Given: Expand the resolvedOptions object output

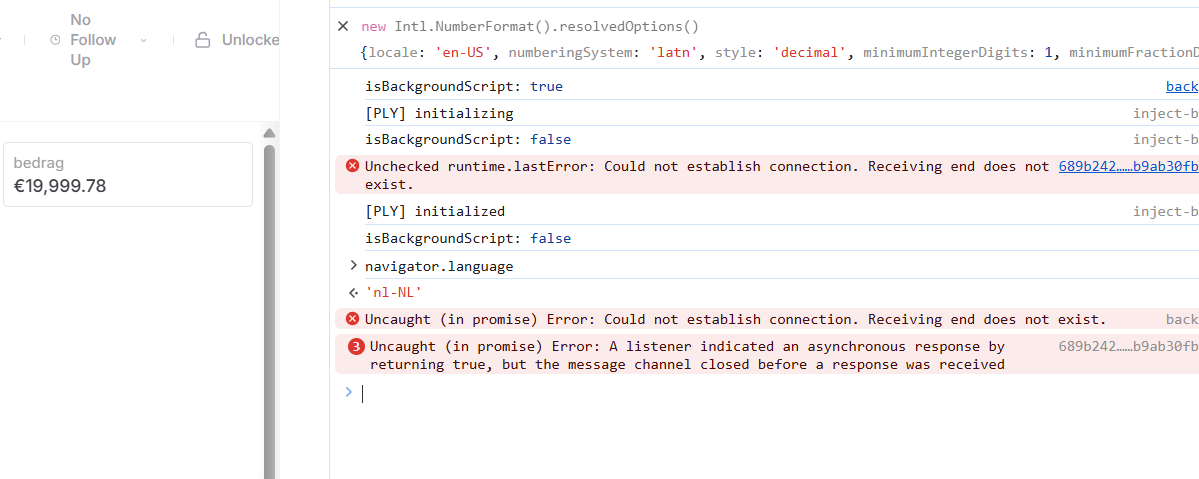Looking at the screenshot, I should 779,54.
